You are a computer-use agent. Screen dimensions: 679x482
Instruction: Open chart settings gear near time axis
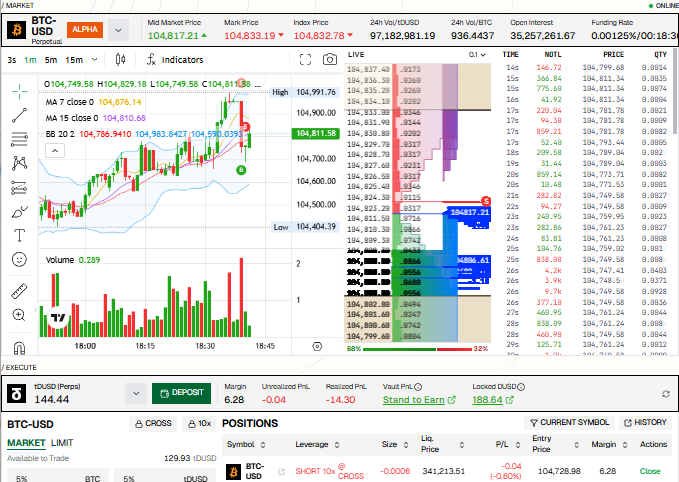[x=317, y=346]
